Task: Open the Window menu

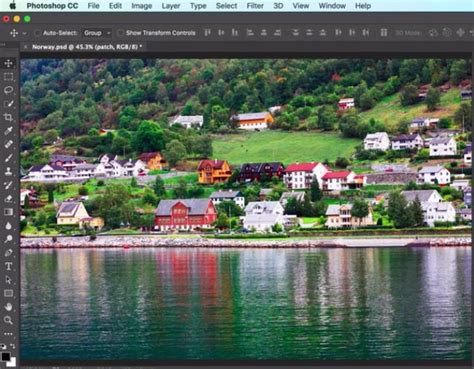Action: click(x=332, y=6)
